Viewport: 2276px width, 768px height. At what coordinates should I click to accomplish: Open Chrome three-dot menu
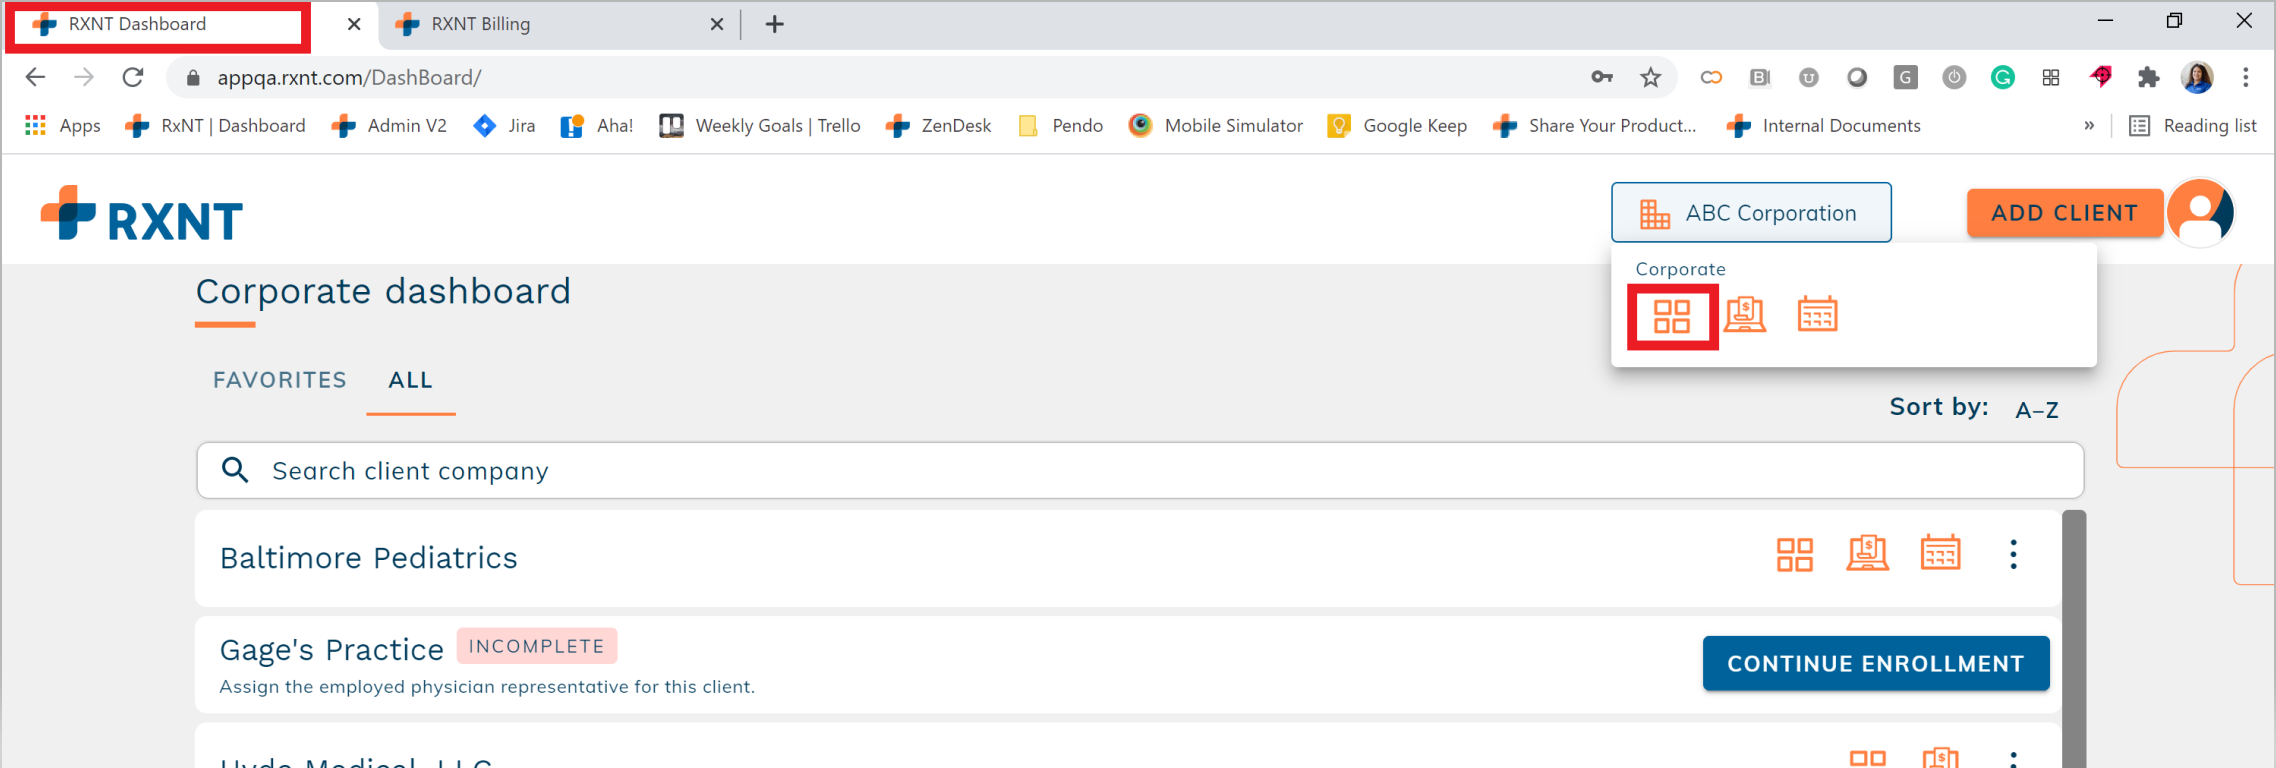point(2246,77)
